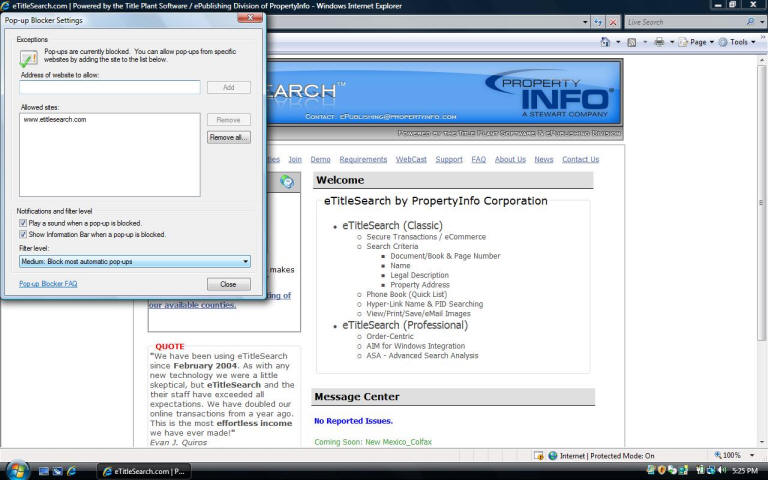
Task: Click the eTitleSearch.com taskbar button
Action: 144,471
